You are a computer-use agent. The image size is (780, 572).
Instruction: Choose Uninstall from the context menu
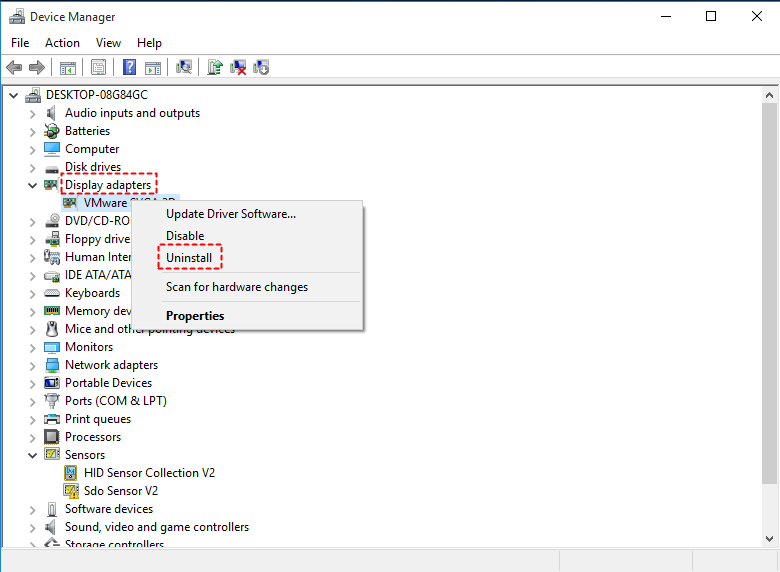click(x=189, y=258)
